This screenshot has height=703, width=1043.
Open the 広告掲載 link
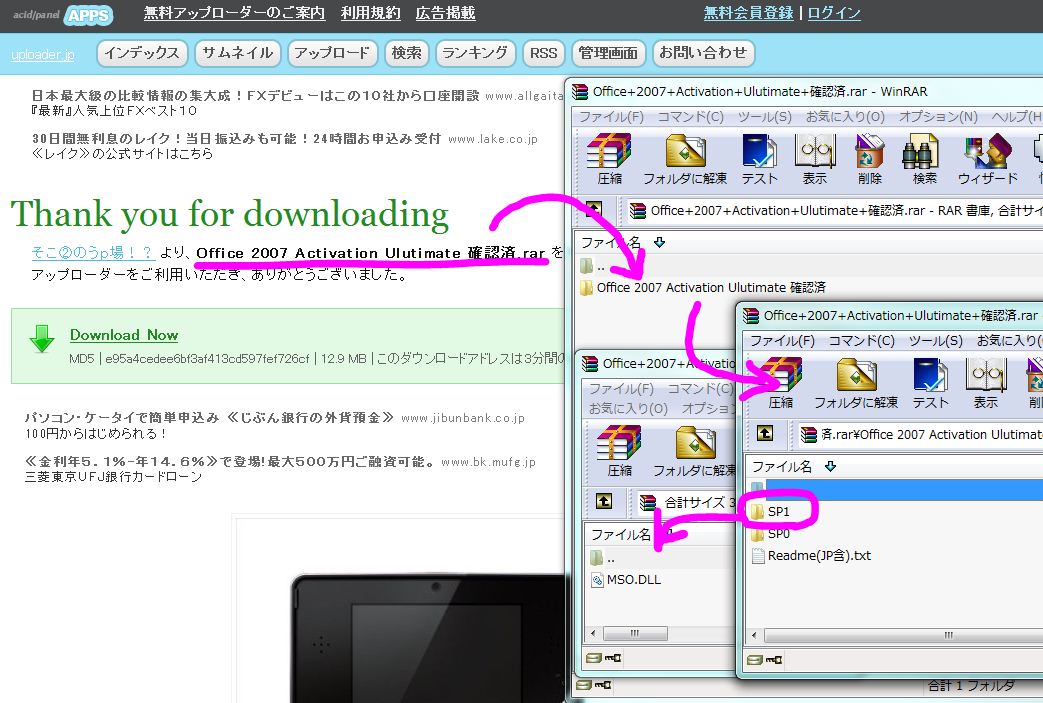tap(445, 13)
